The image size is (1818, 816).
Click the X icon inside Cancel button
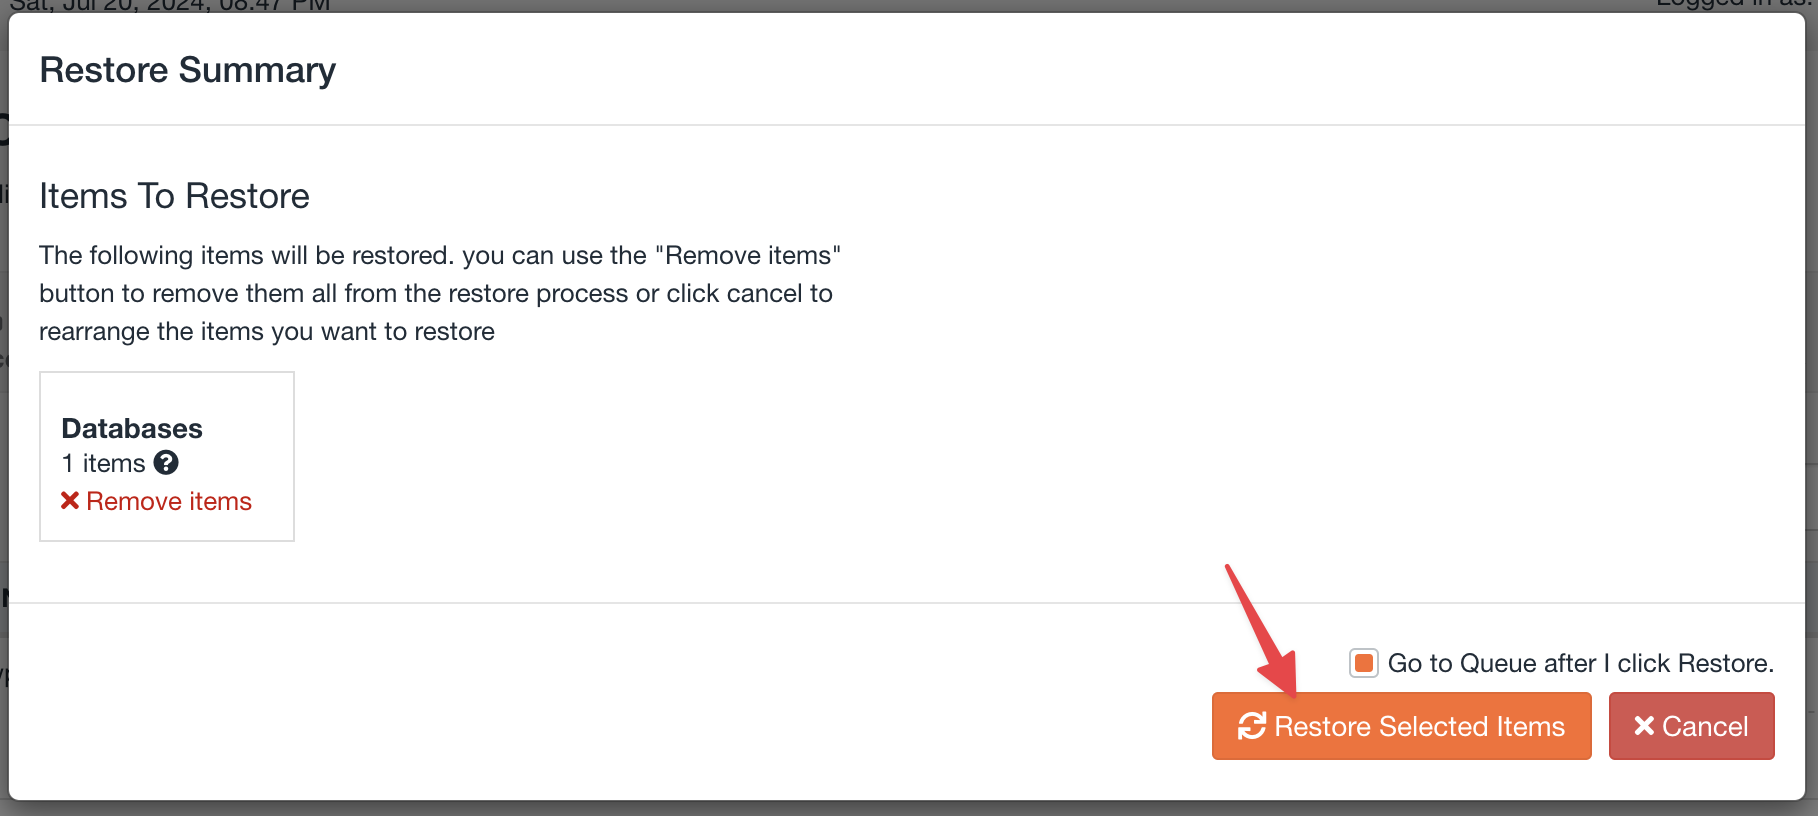point(1644,726)
